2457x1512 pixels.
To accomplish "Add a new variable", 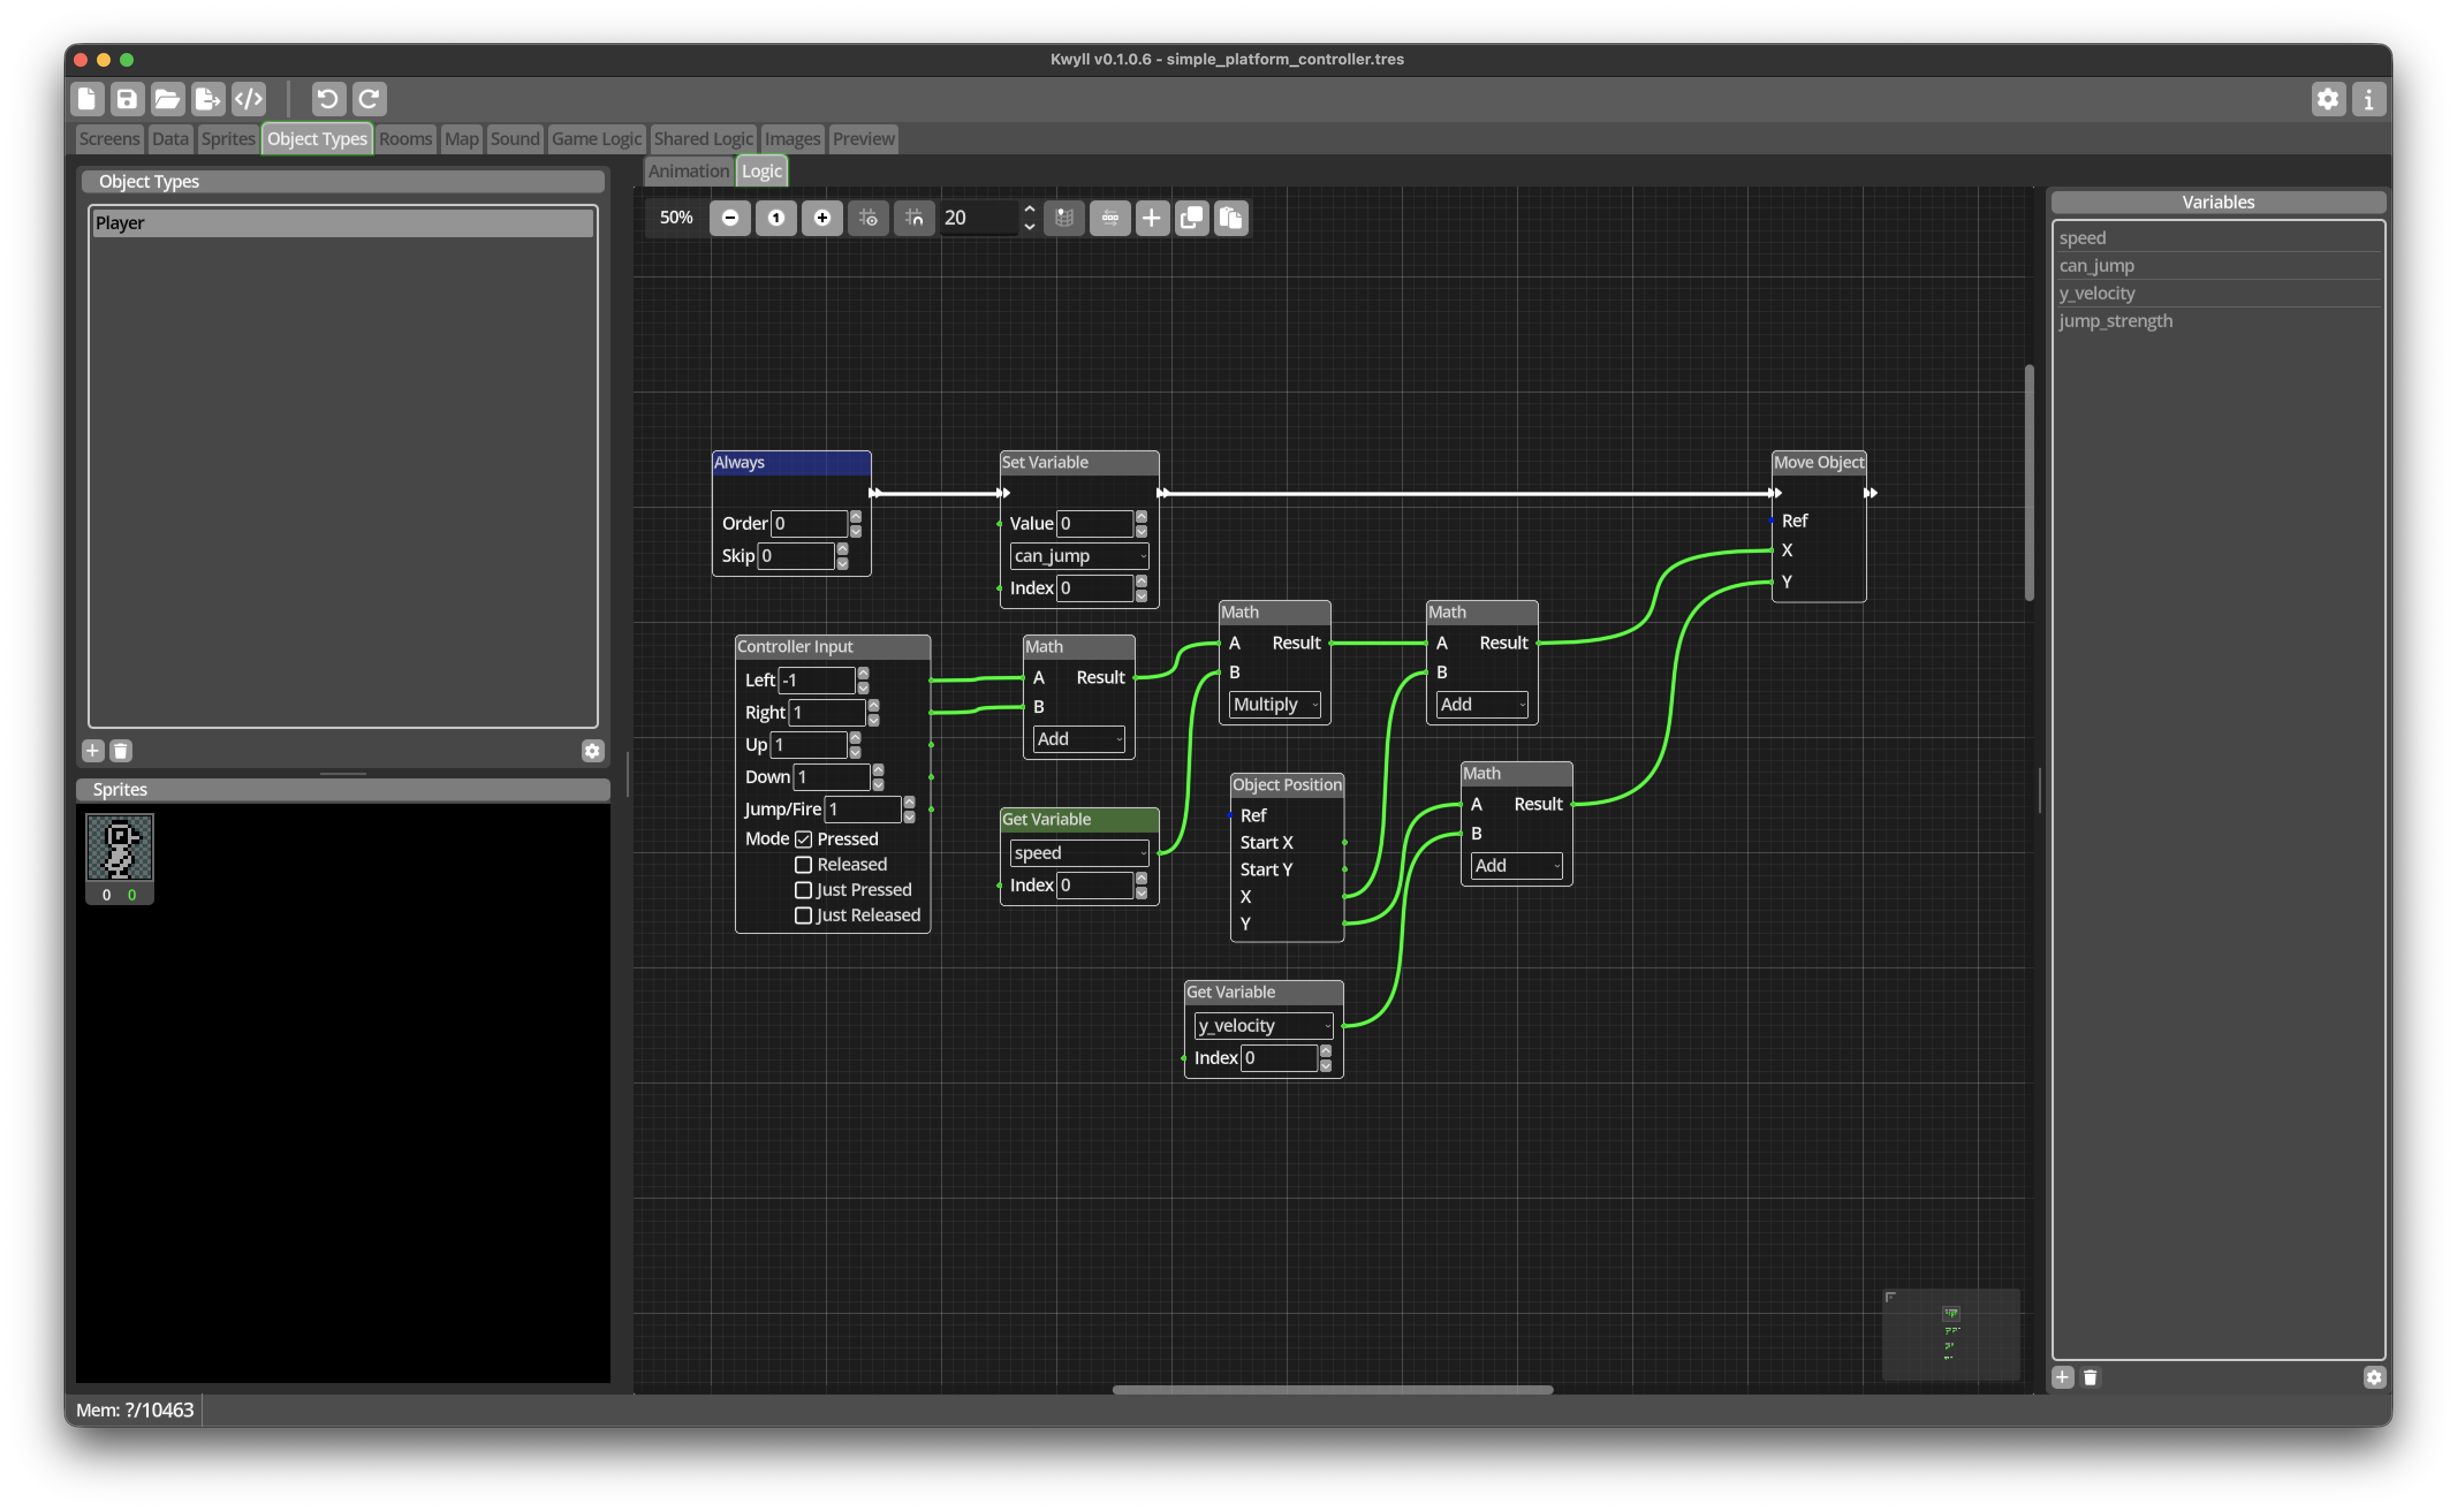I will pos(2063,1377).
